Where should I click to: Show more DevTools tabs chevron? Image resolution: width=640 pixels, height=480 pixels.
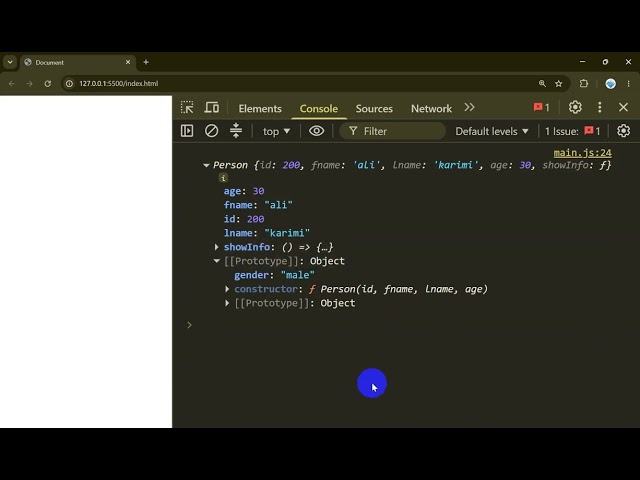[x=469, y=107]
